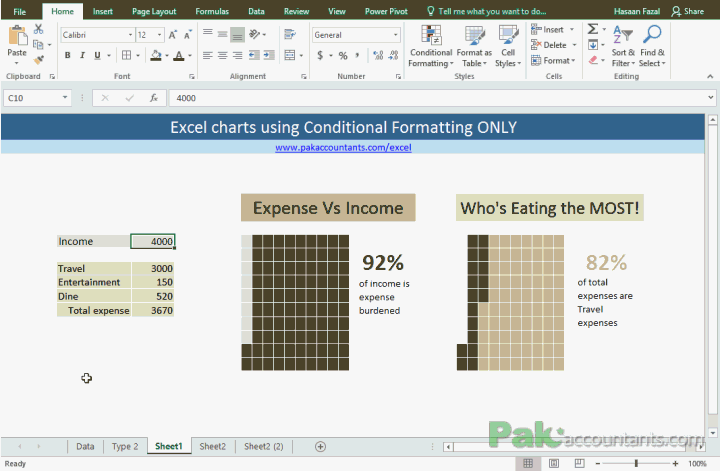The width and height of the screenshot is (720, 471).
Task: Open Conditional Formatting menu
Action: [x=431, y=46]
